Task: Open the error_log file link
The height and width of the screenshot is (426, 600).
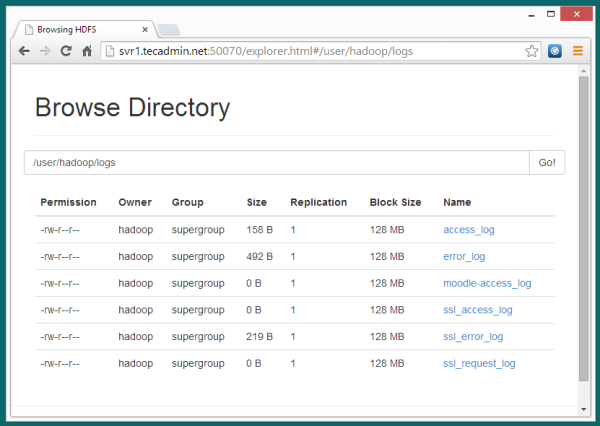Action: pos(464,256)
